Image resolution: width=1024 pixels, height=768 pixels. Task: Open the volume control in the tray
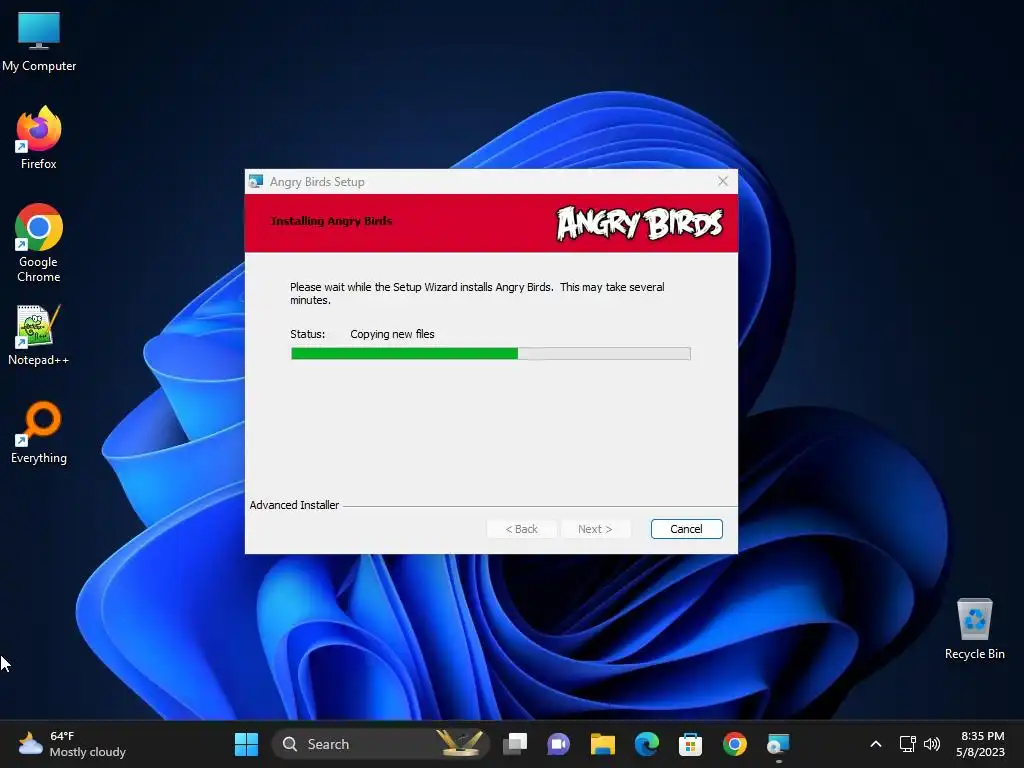point(932,744)
